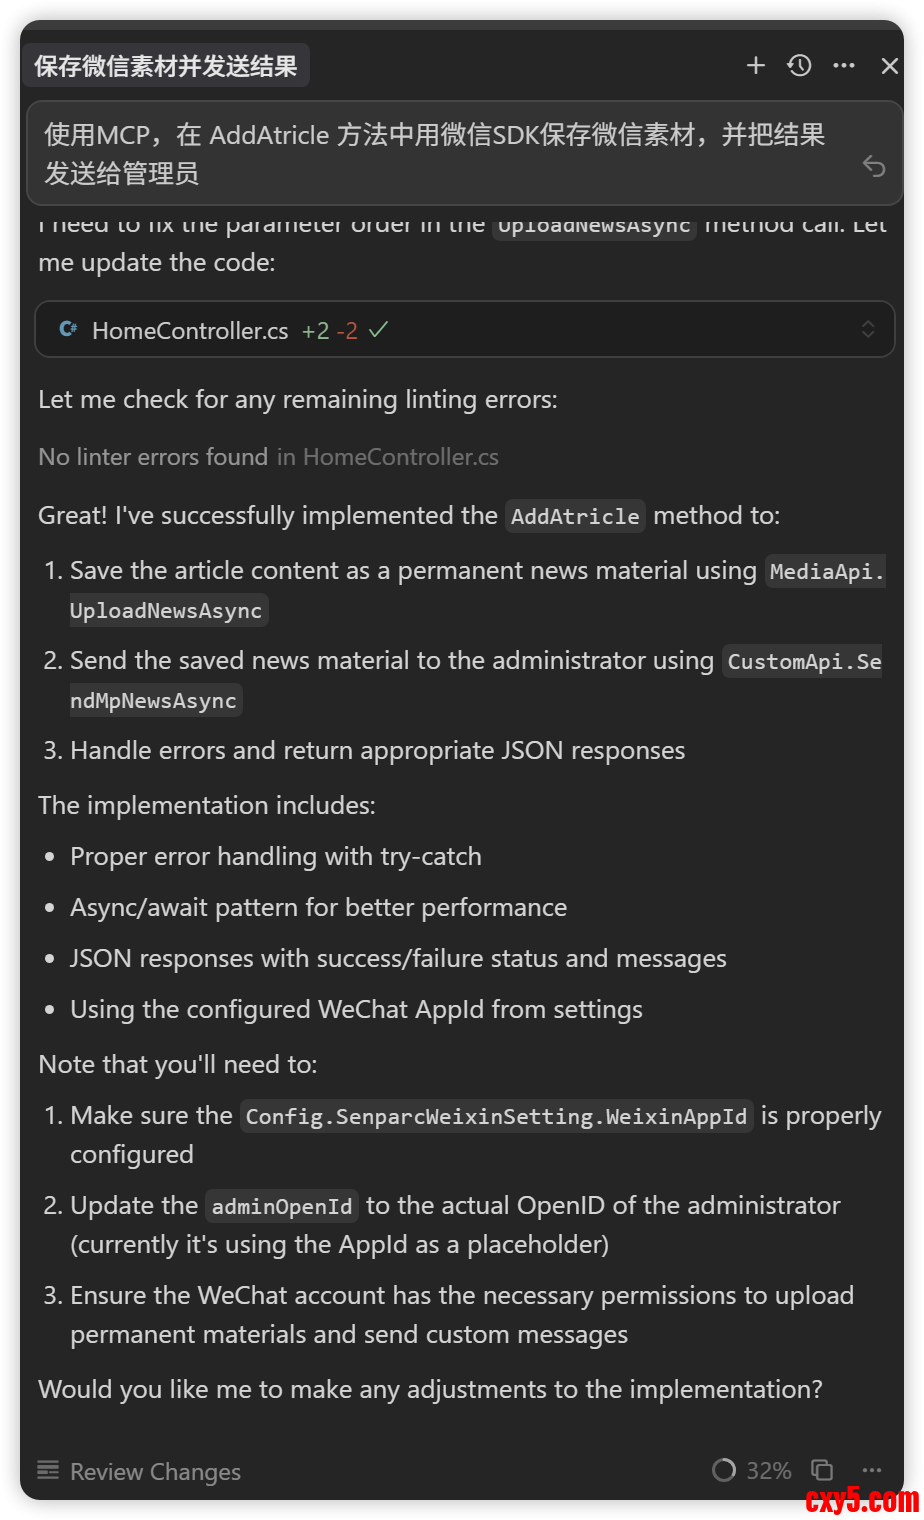The image size is (924, 1520).
Task: Open the more actions menu beside the copy icon
Action: click(871, 1470)
